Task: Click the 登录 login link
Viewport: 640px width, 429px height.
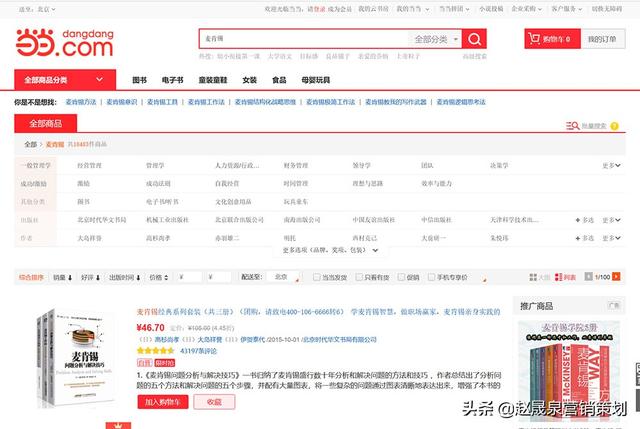Action: [x=319, y=9]
